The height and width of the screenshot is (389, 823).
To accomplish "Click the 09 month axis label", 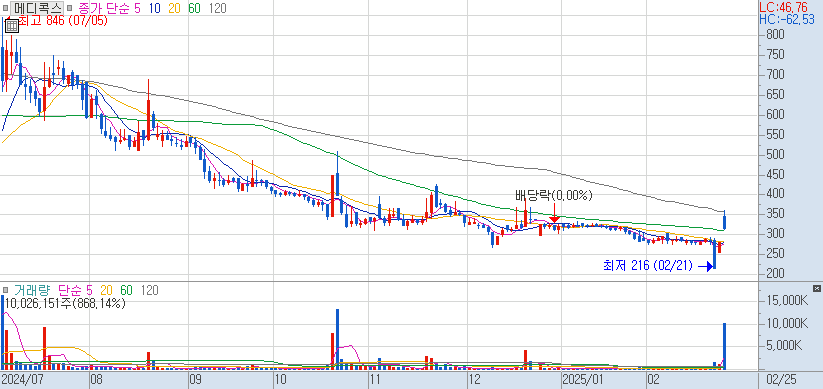I will [195, 379].
